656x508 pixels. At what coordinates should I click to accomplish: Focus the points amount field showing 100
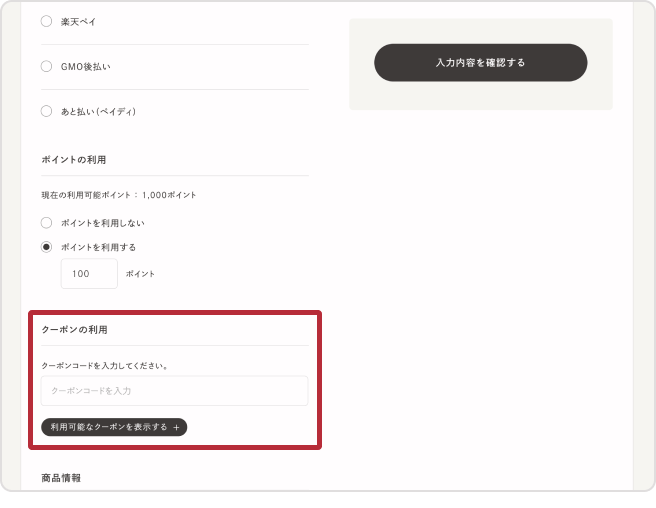[89, 273]
